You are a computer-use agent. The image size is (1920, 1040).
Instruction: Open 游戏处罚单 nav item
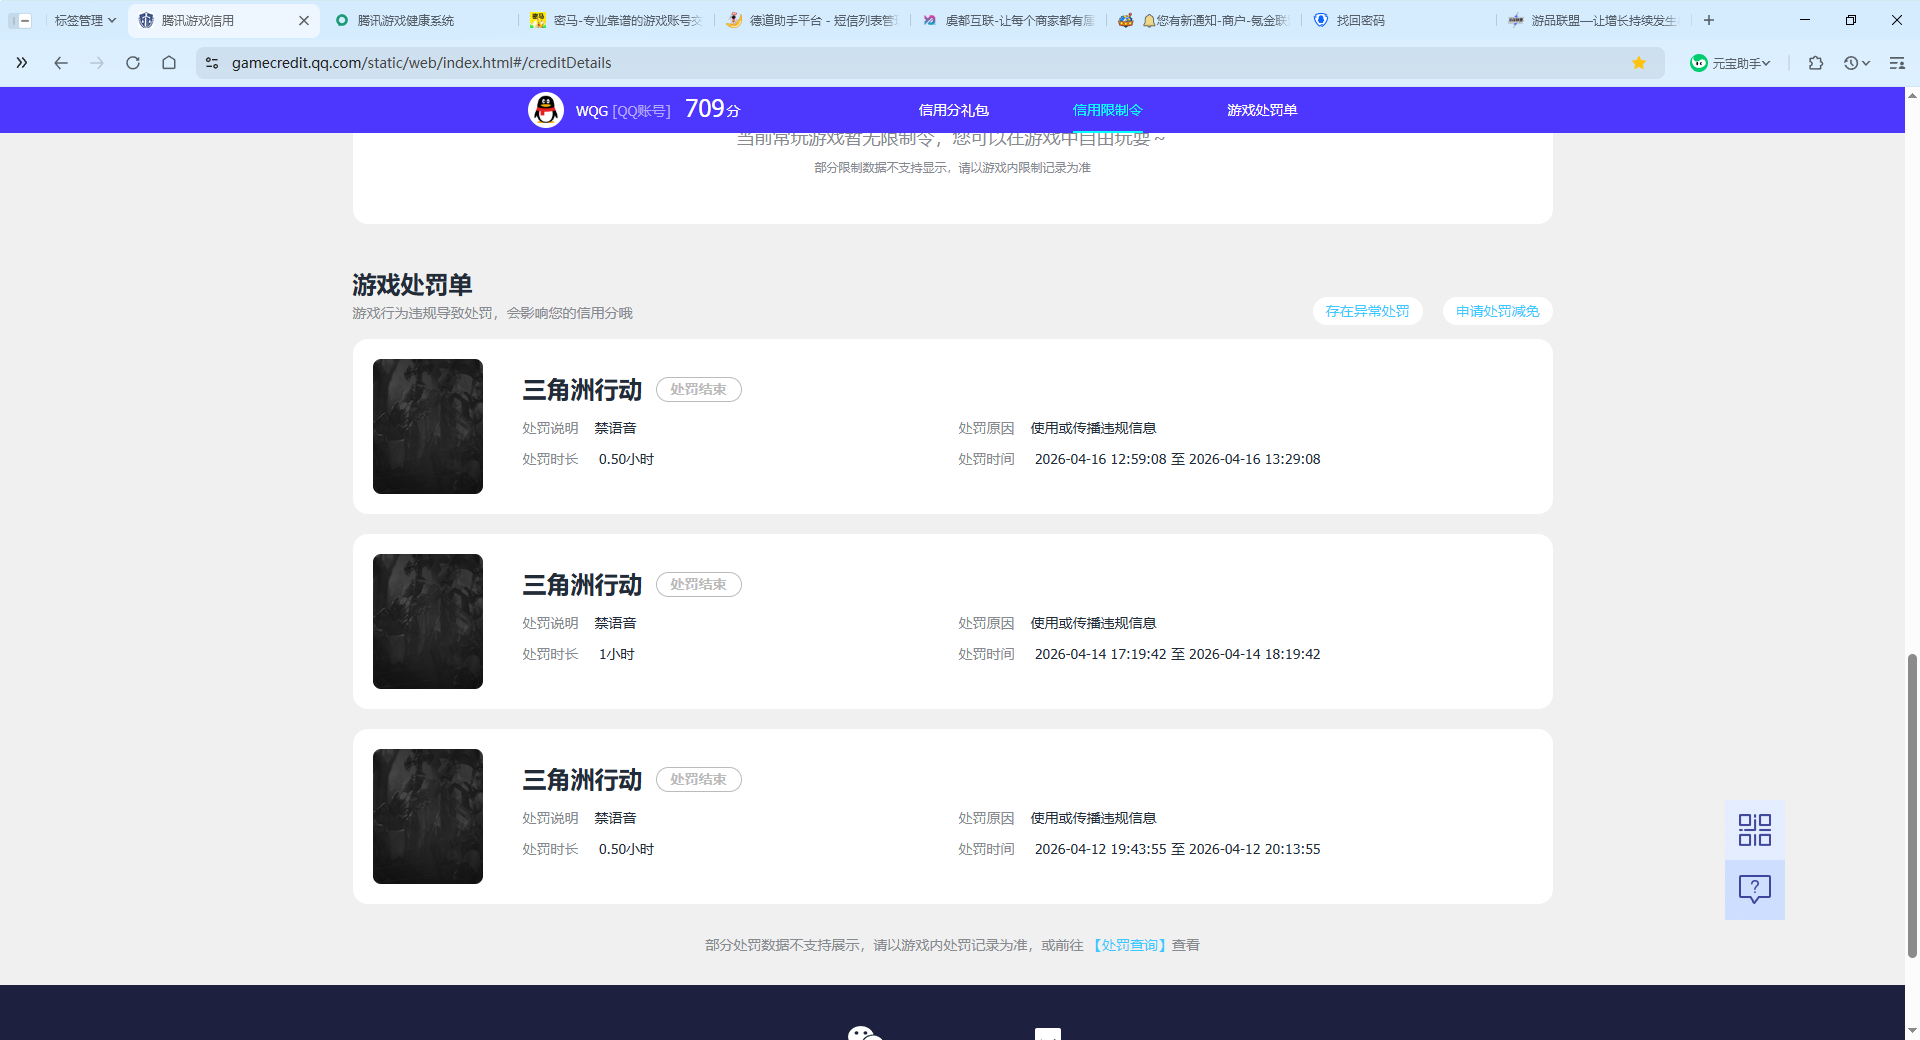1262,110
